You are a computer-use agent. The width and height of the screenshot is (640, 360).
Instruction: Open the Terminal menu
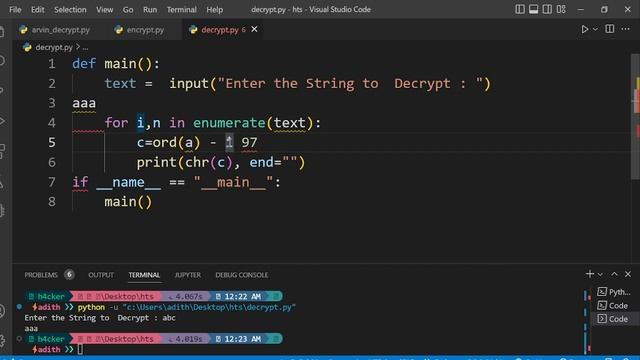[x=182, y=9]
